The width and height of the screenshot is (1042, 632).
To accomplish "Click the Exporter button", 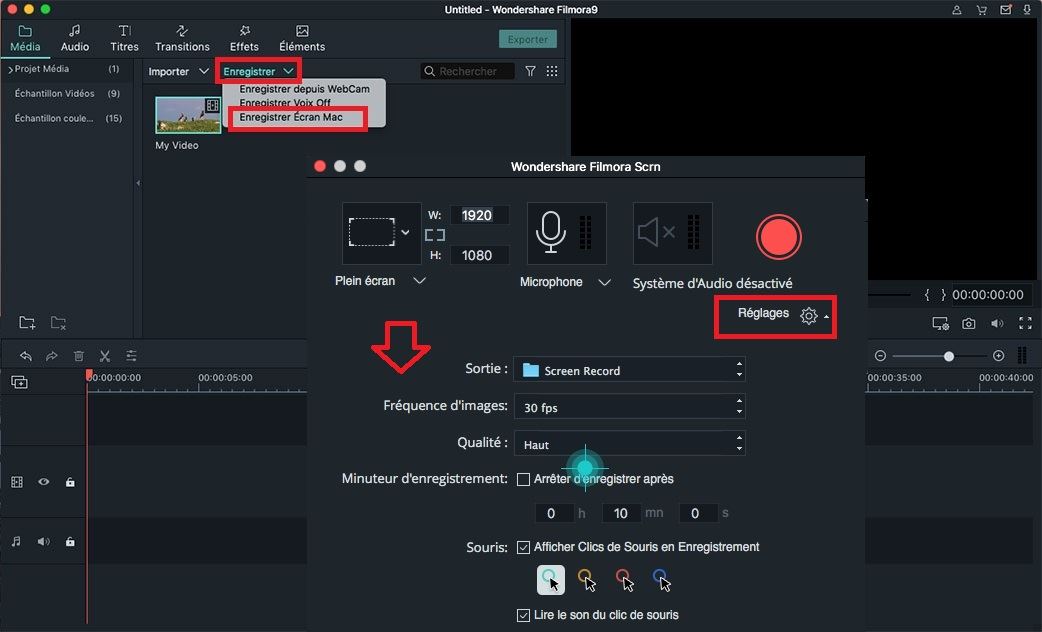I will pyautogui.click(x=528, y=39).
